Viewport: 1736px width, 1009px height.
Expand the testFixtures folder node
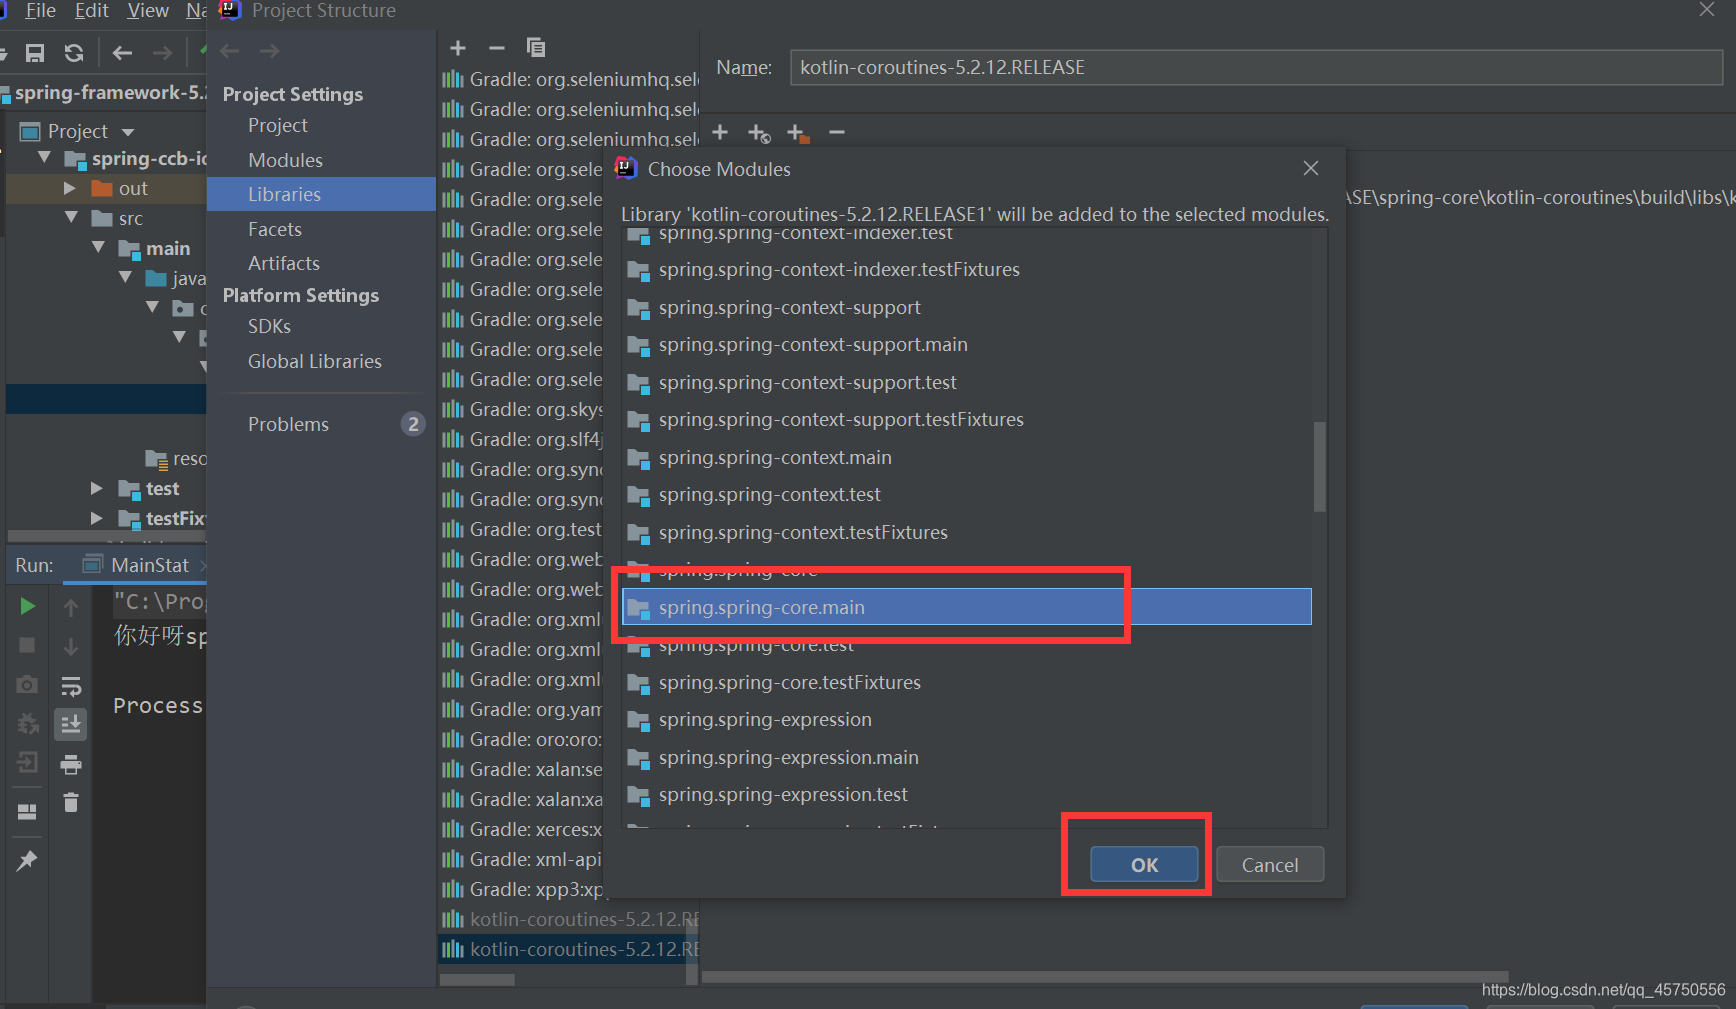pos(97,518)
